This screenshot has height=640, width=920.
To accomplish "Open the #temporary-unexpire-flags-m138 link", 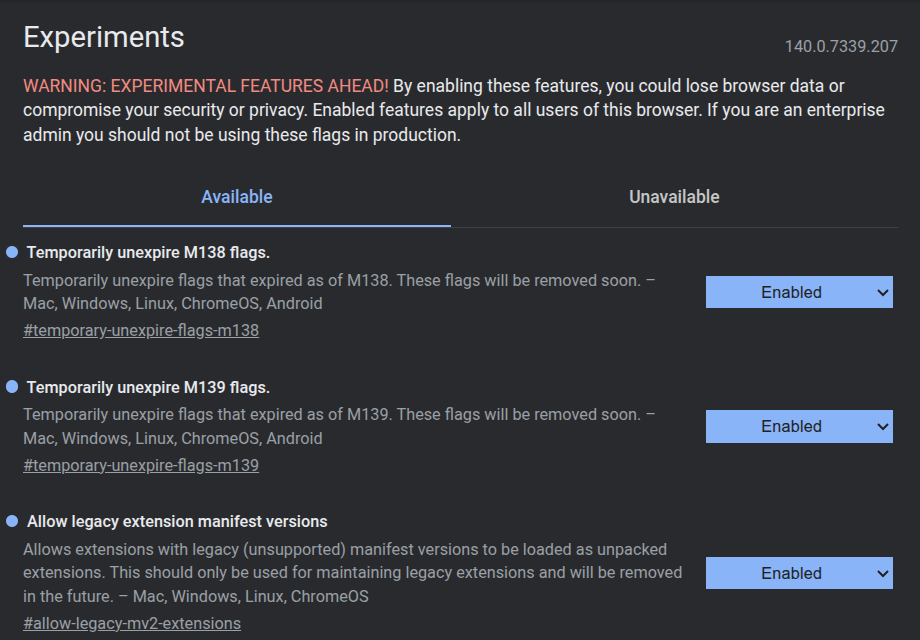I will point(140,329).
